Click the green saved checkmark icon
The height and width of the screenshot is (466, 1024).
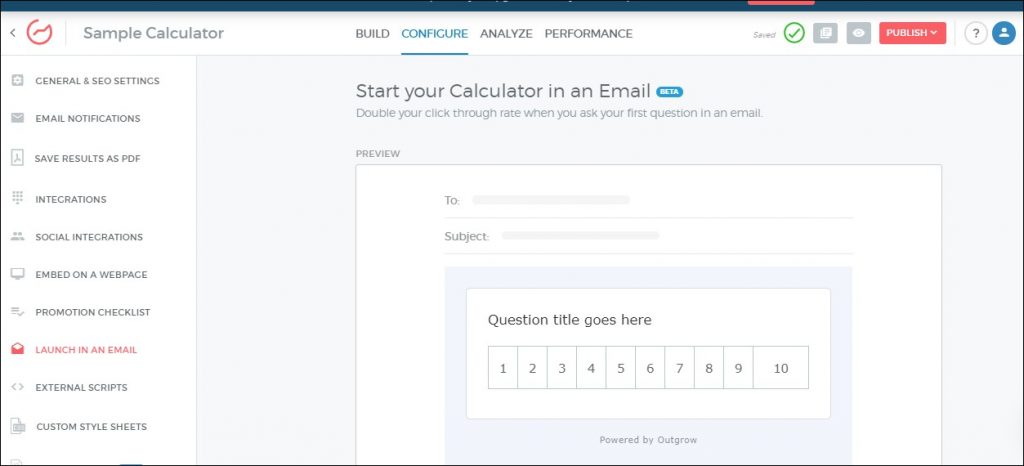click(x=794, y=33)
